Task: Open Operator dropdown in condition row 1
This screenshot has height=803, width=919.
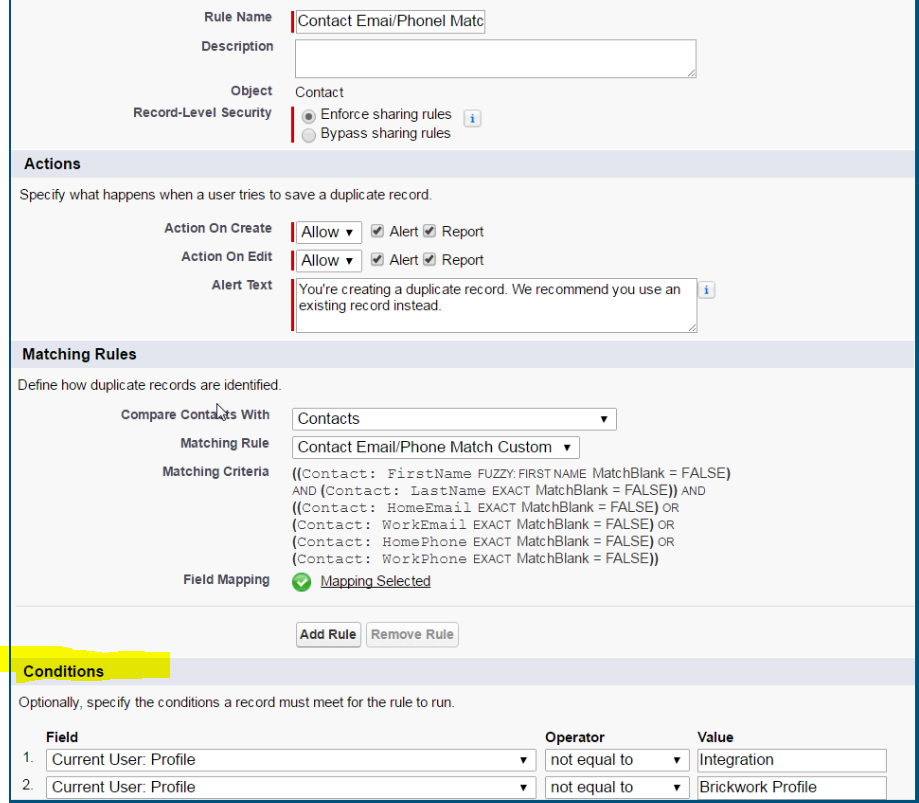Action: pos(617,760)
